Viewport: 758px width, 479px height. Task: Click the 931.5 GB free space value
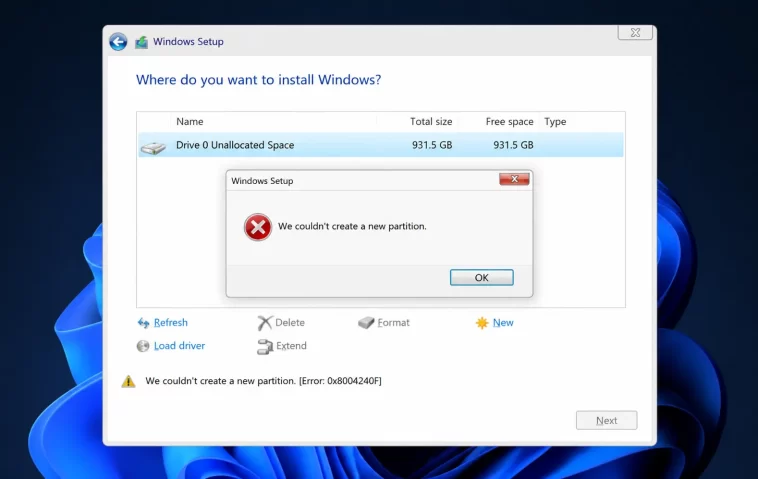coord(513,145)
